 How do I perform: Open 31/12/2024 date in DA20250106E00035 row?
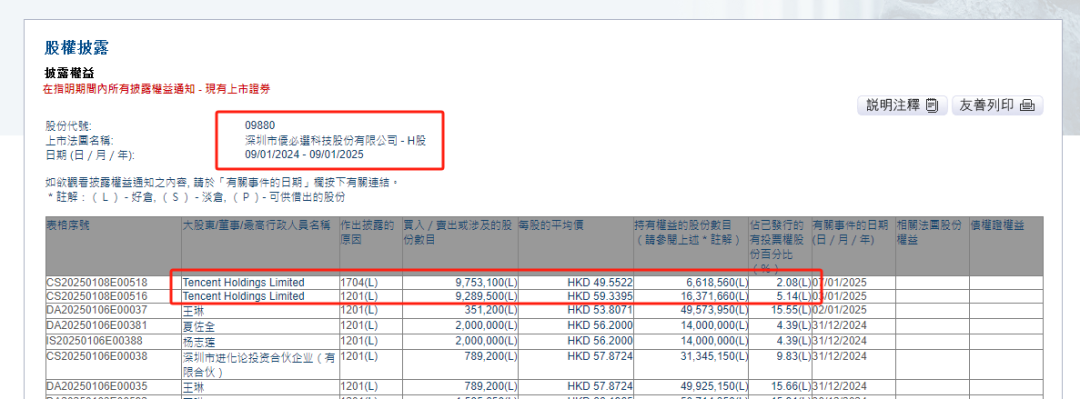click(x=840, y=386)
